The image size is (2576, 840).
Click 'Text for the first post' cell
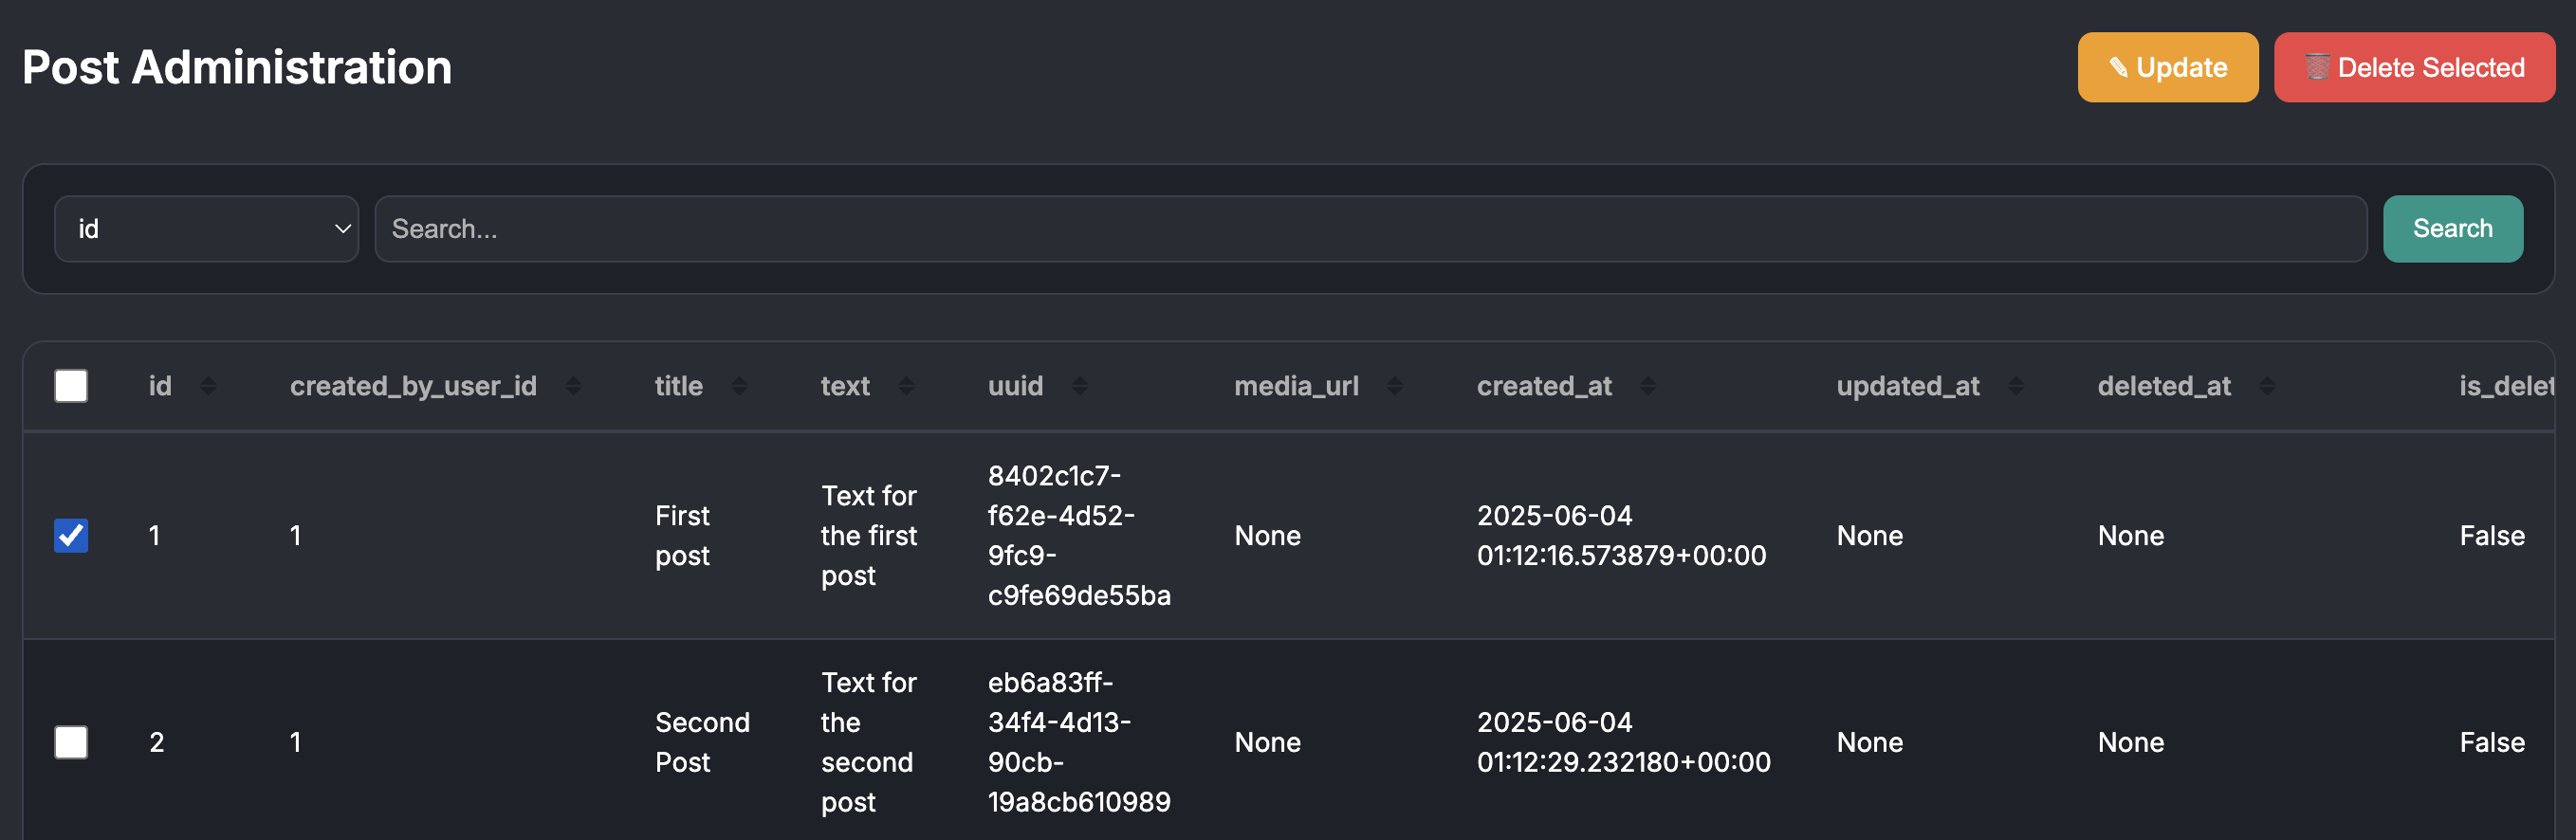point(869,535)
